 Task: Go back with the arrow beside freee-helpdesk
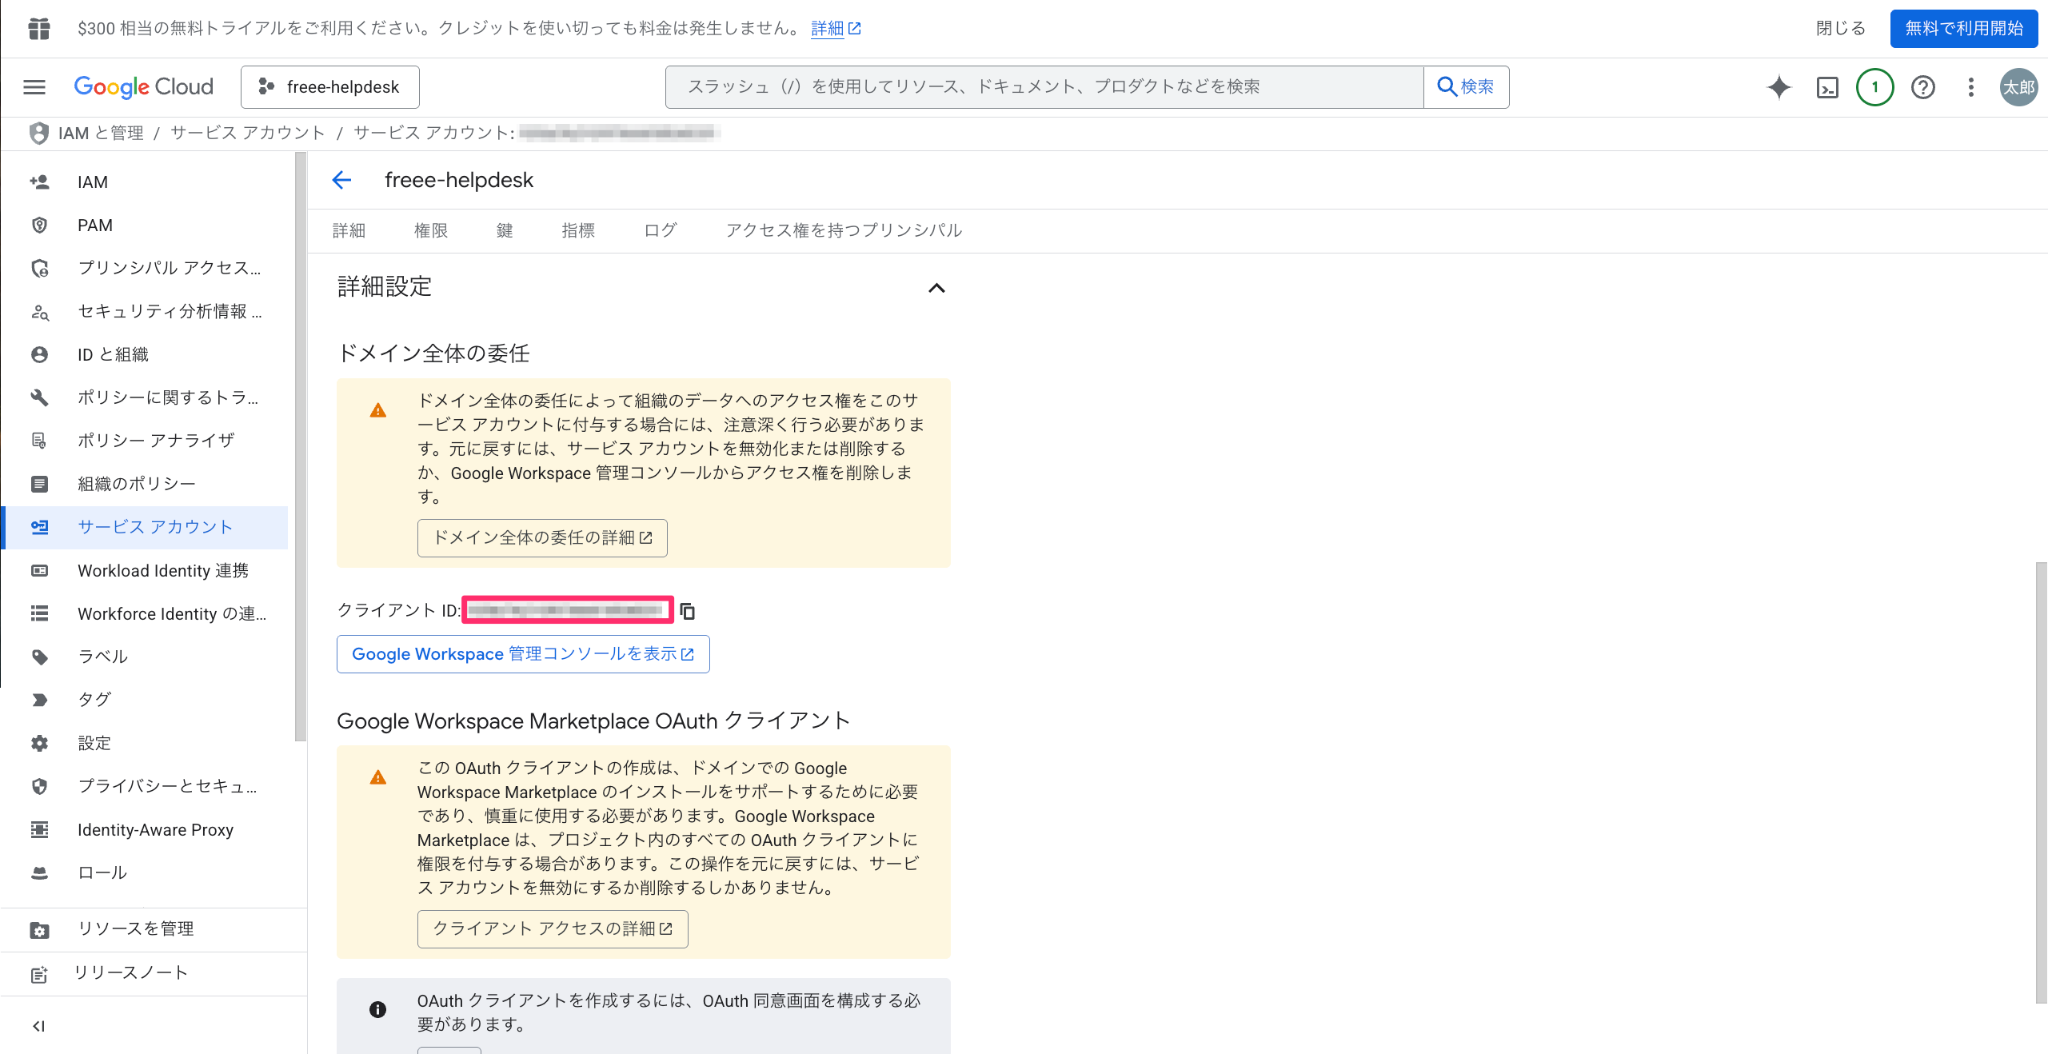(342, 180)
